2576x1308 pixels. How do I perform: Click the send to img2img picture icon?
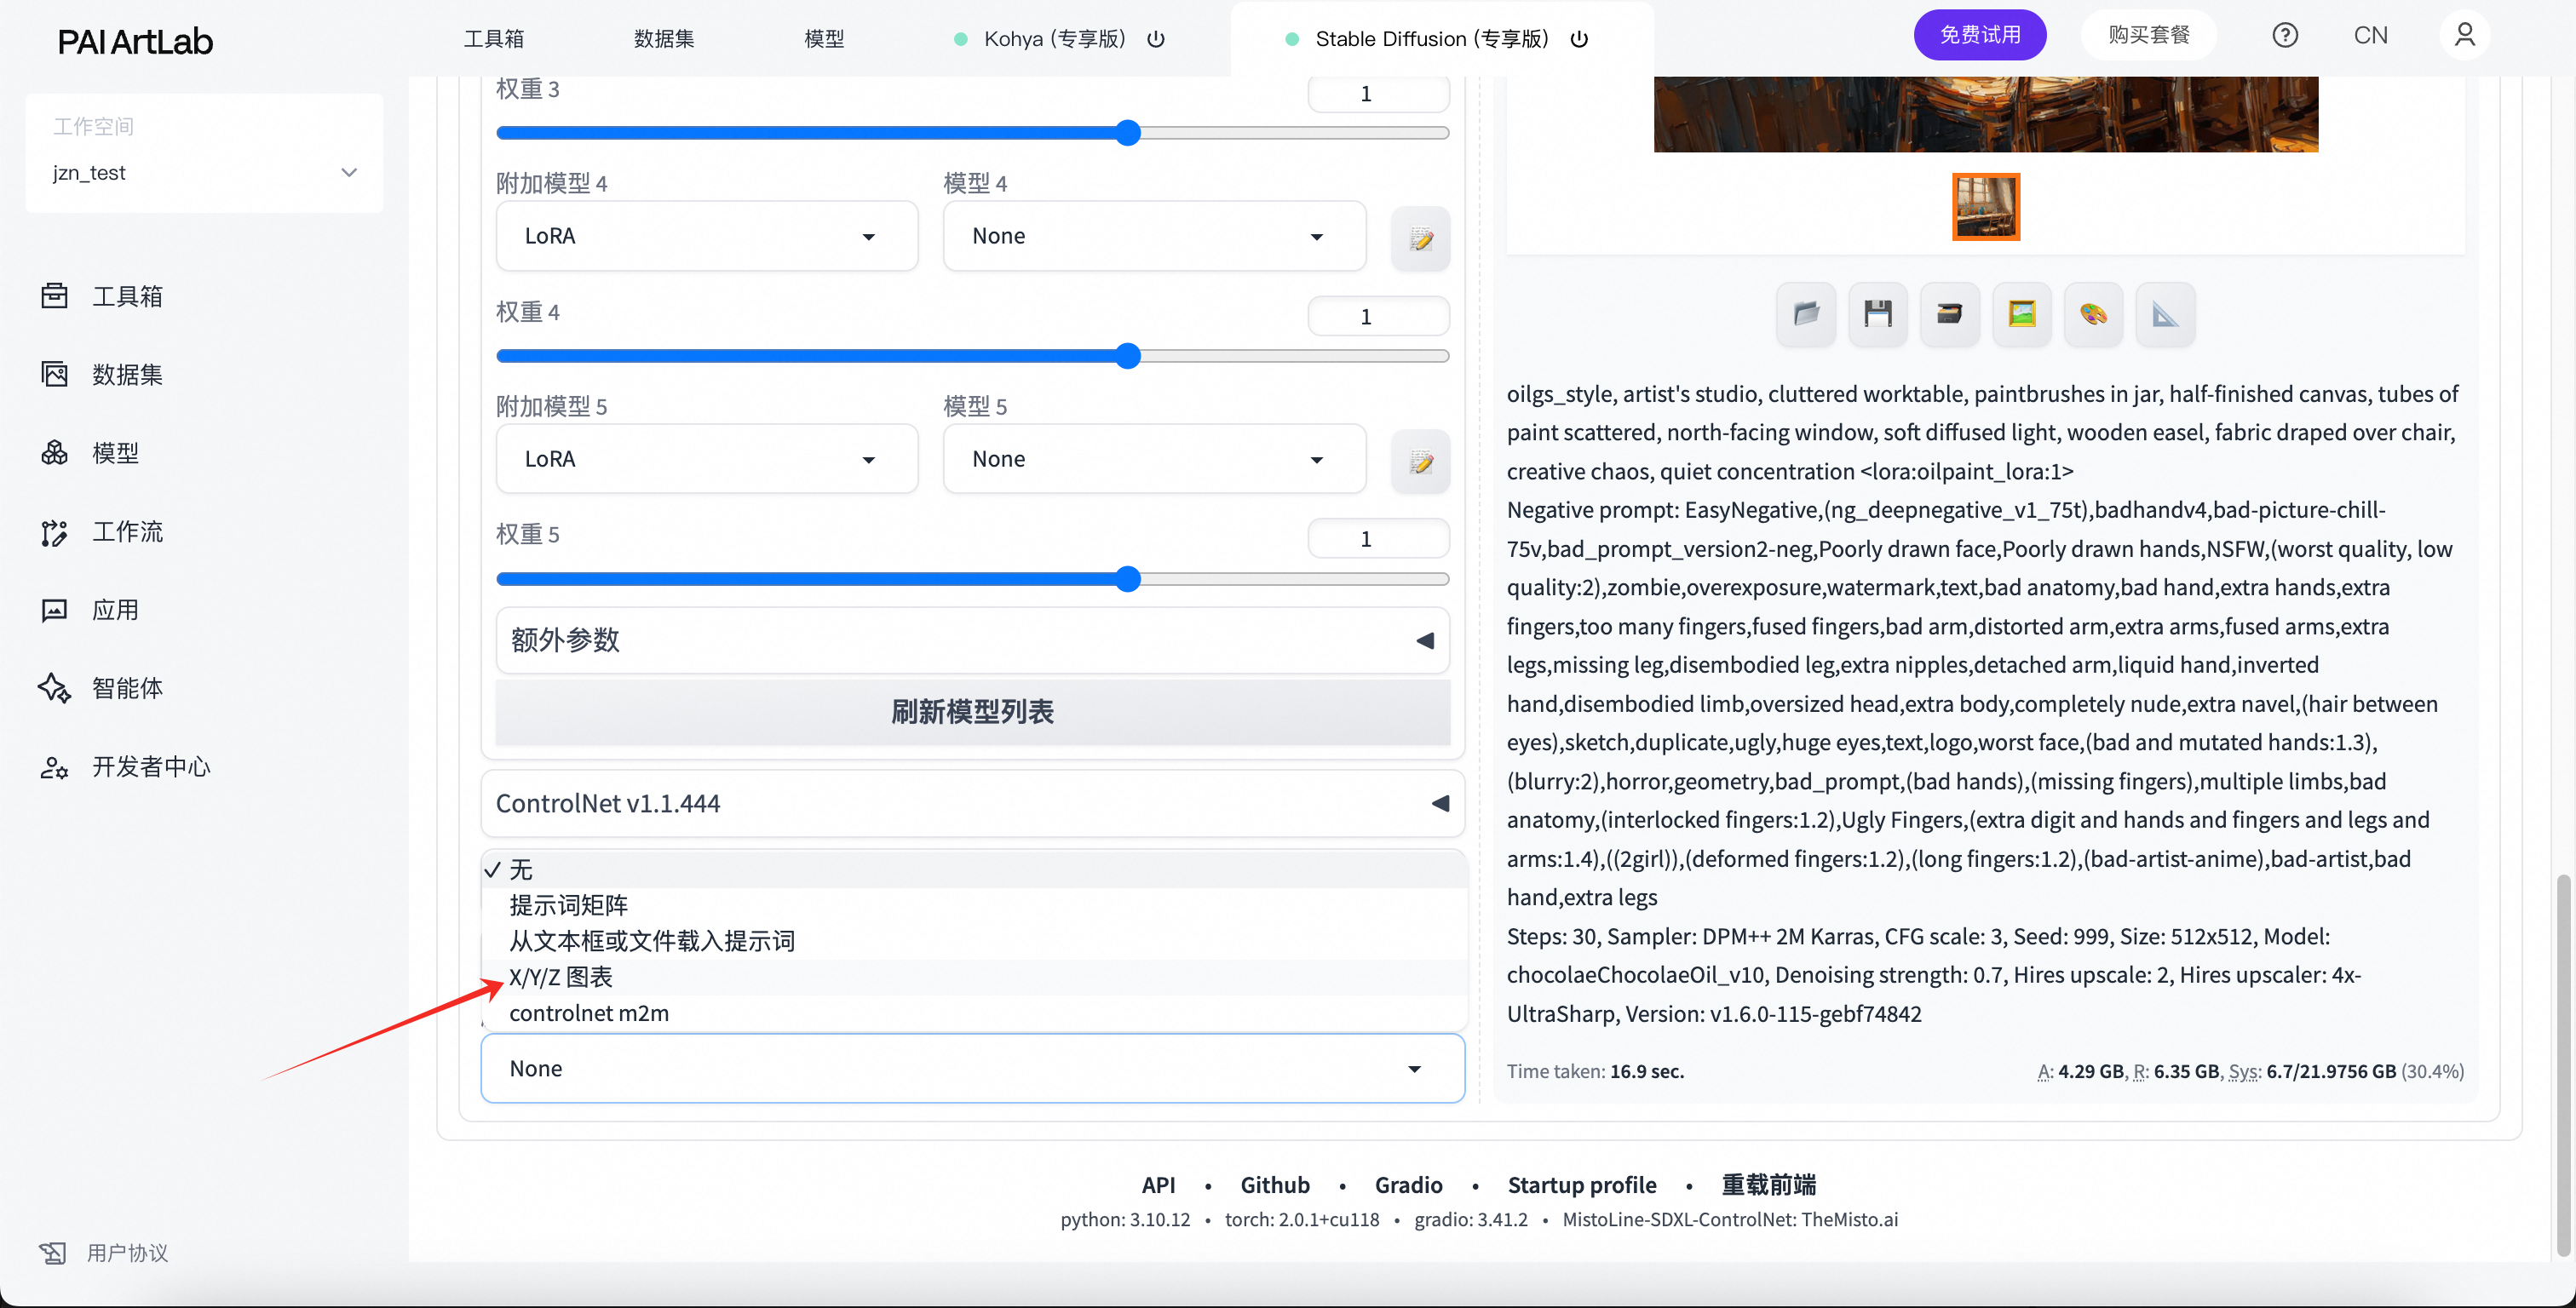(2021, 315)
